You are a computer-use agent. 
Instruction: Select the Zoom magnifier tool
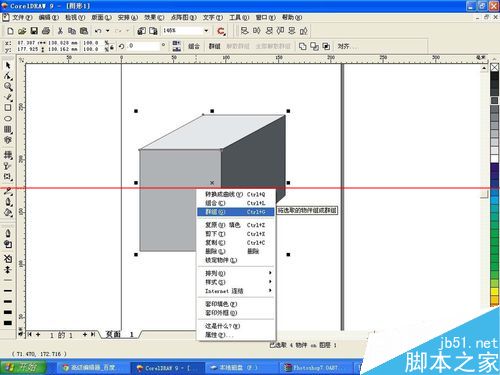click(x=8, y=87)
